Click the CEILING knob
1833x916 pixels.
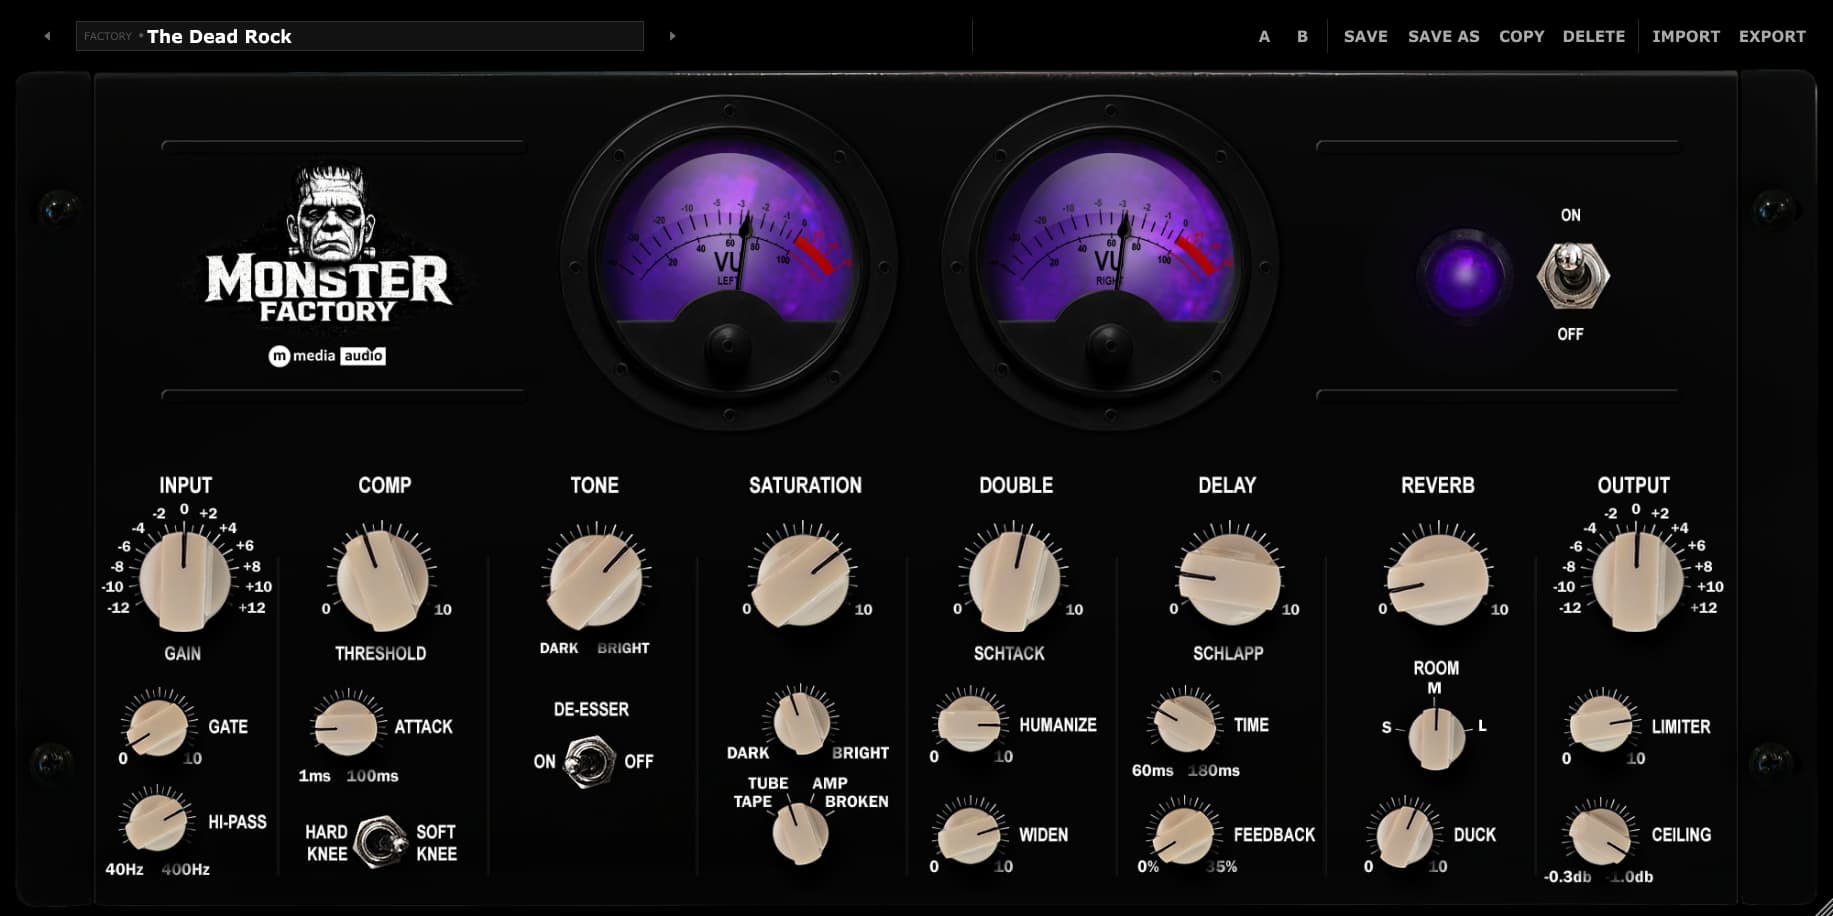pos(1600,835)
